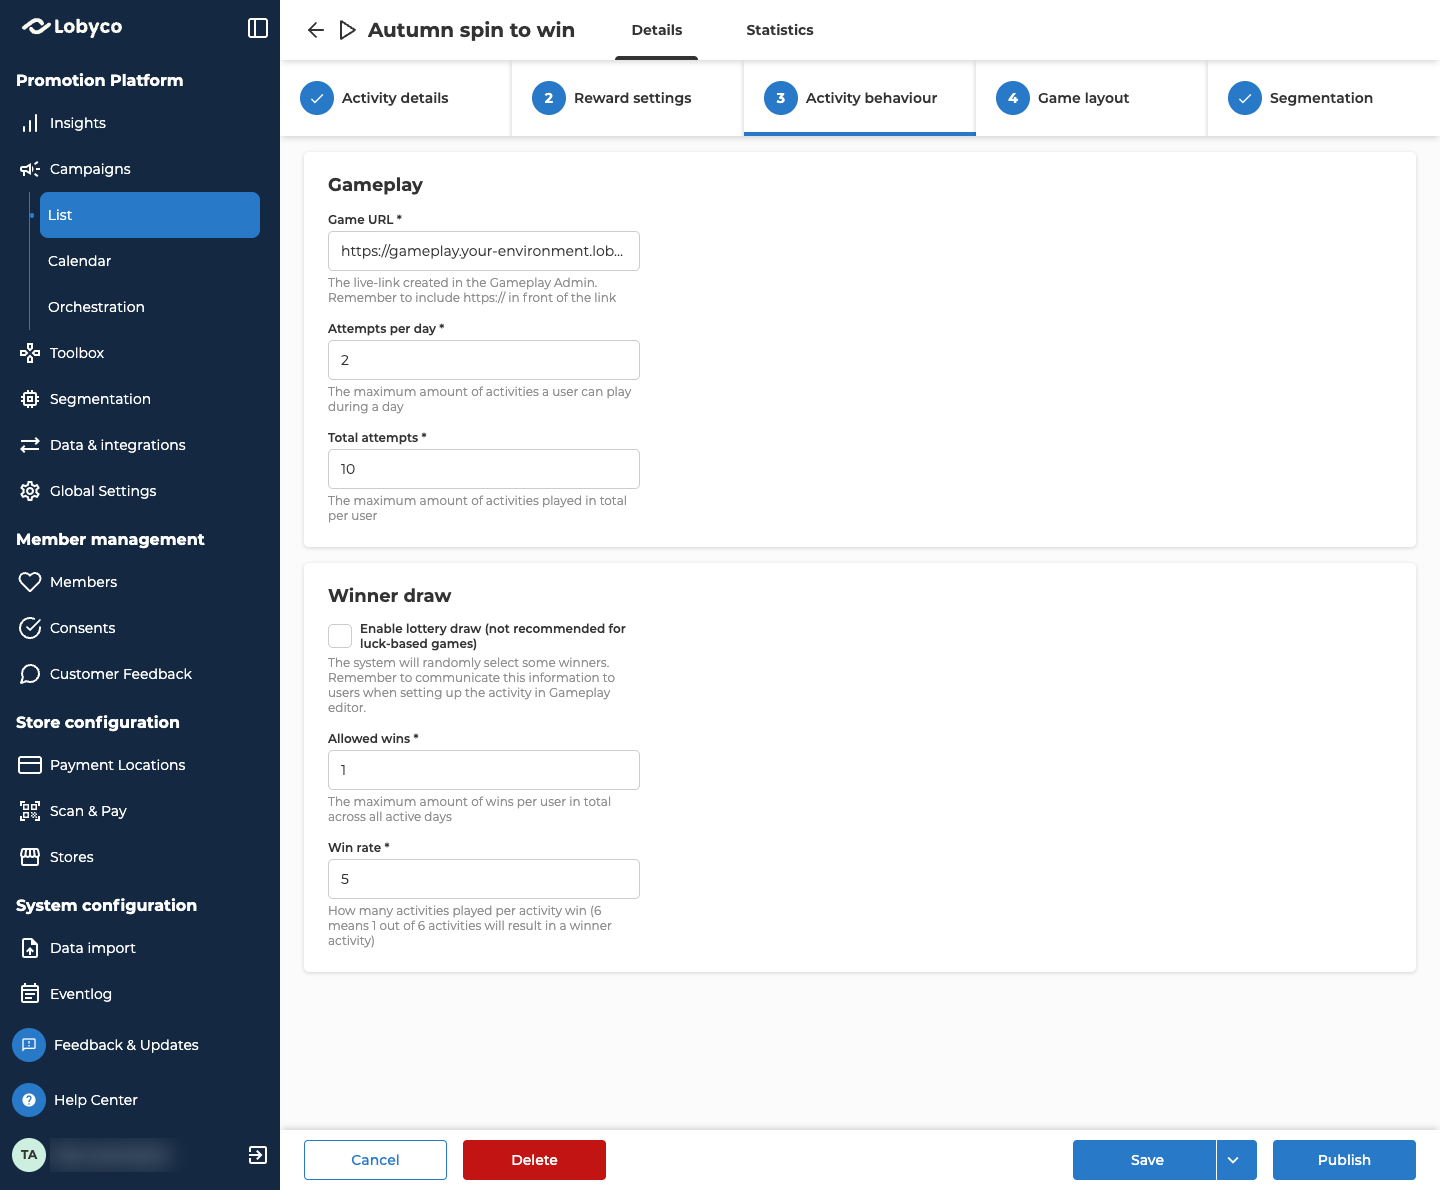This screenshot has height=1190, width=1440.
Task: Go back with the left arrow
Action: pos(316,30)
